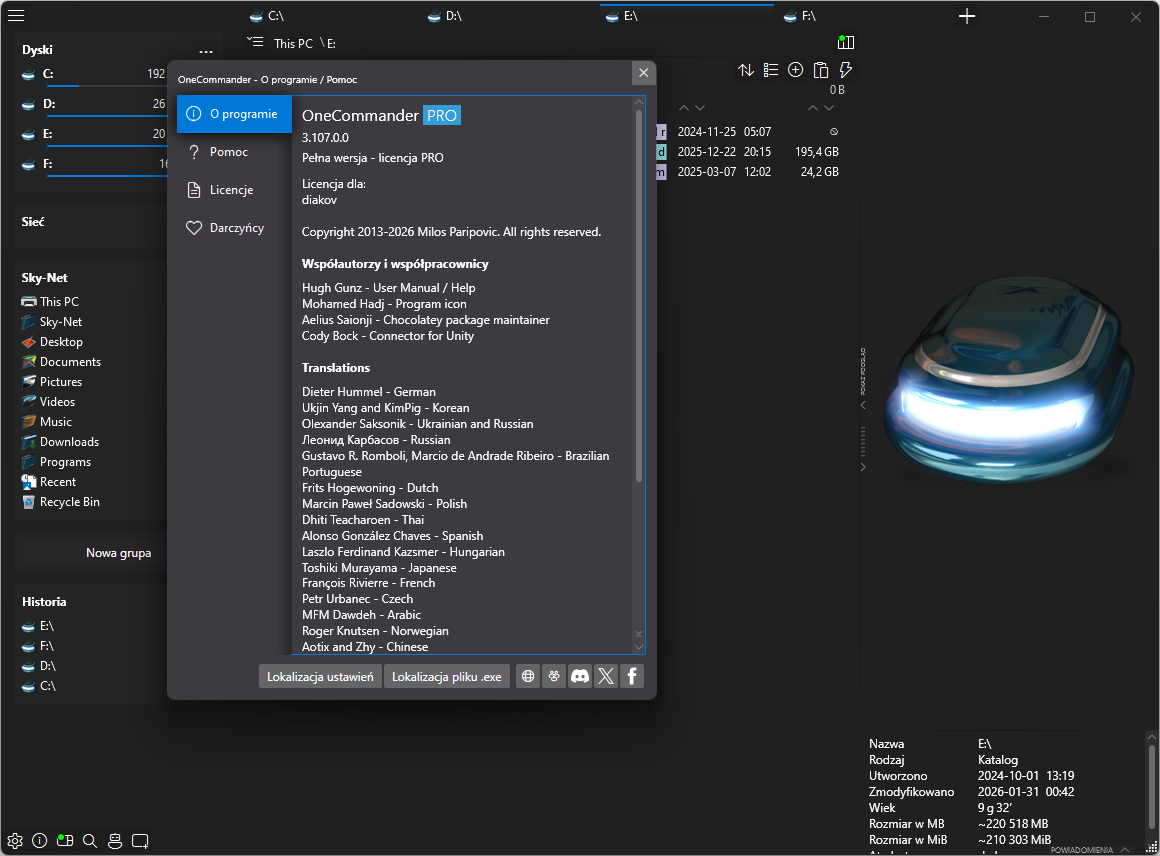1160x856 pixels.
Task: Select drive D: in Dyski list
Action: click(94, 104)
